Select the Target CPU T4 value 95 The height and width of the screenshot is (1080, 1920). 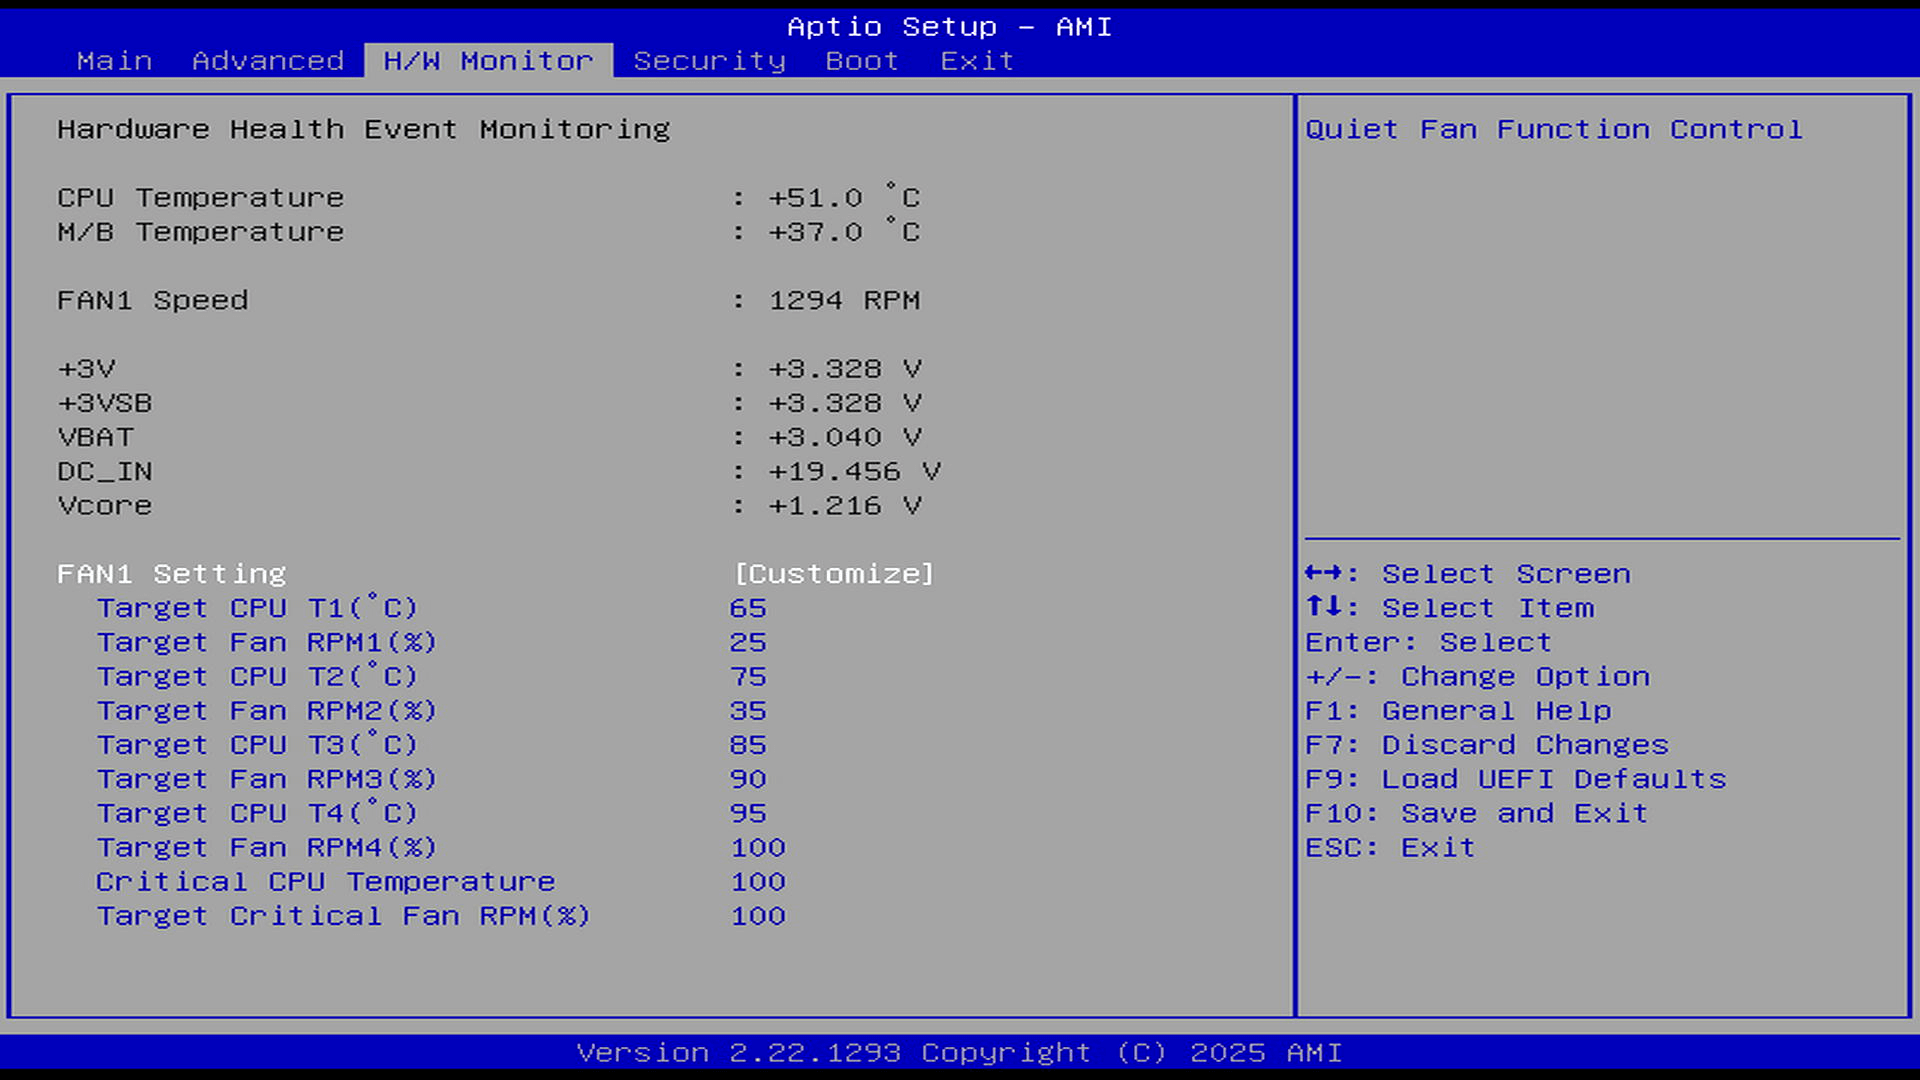(747, 814)
